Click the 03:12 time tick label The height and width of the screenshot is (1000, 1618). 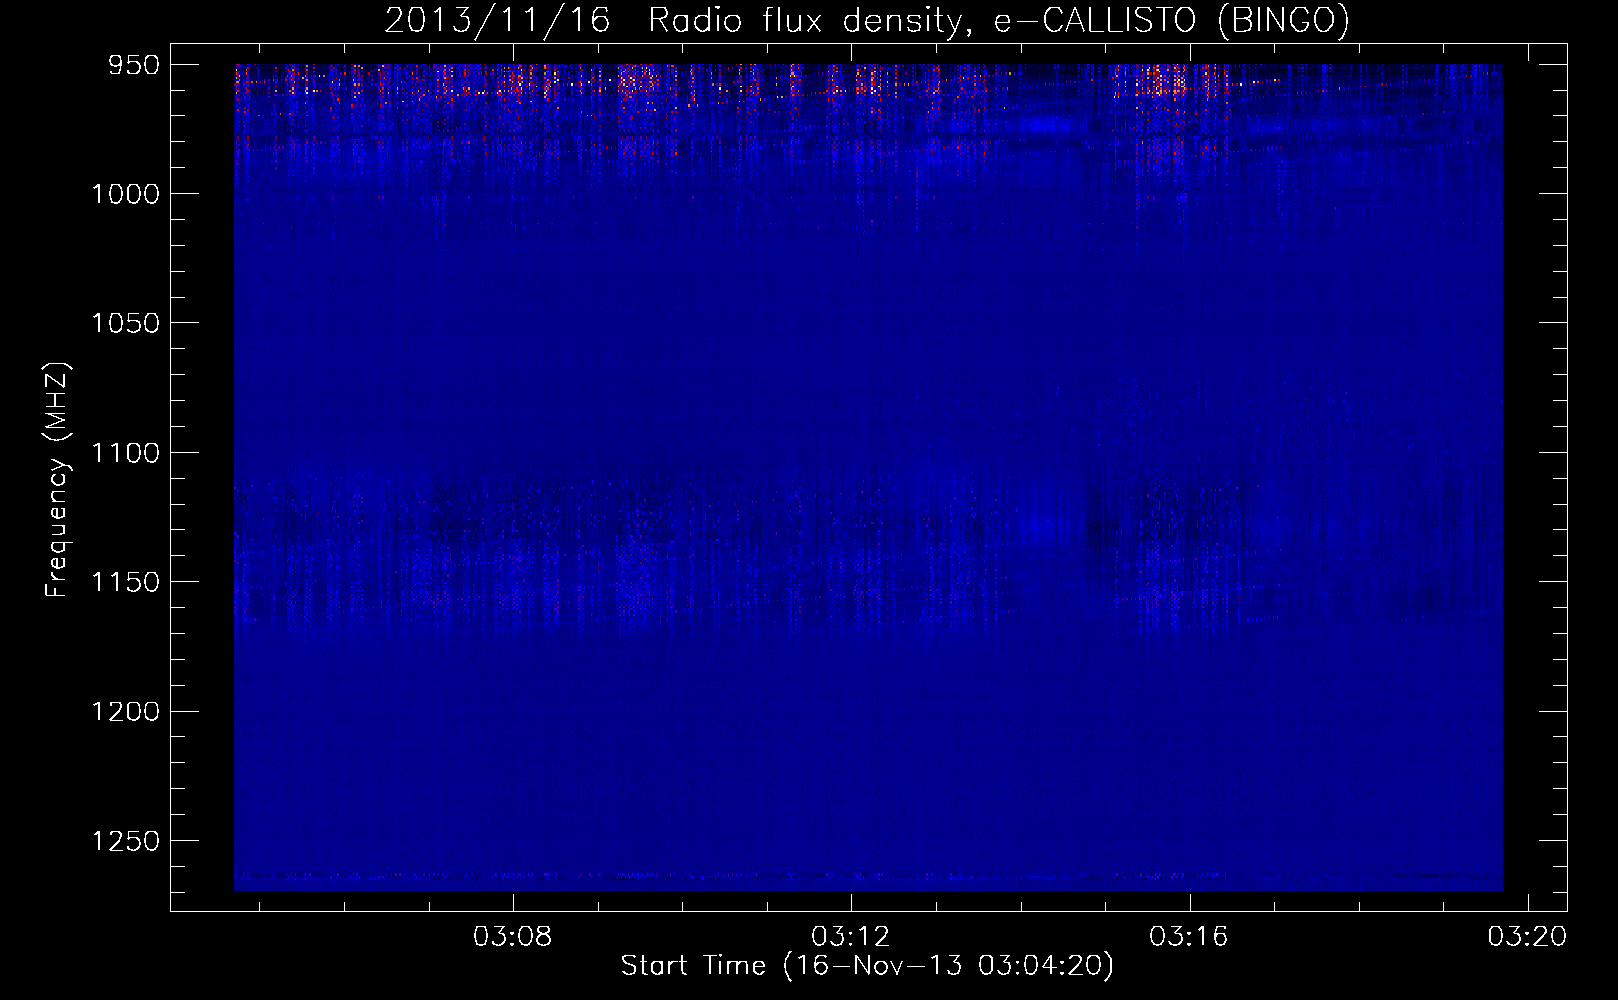[x=851, y=937]
